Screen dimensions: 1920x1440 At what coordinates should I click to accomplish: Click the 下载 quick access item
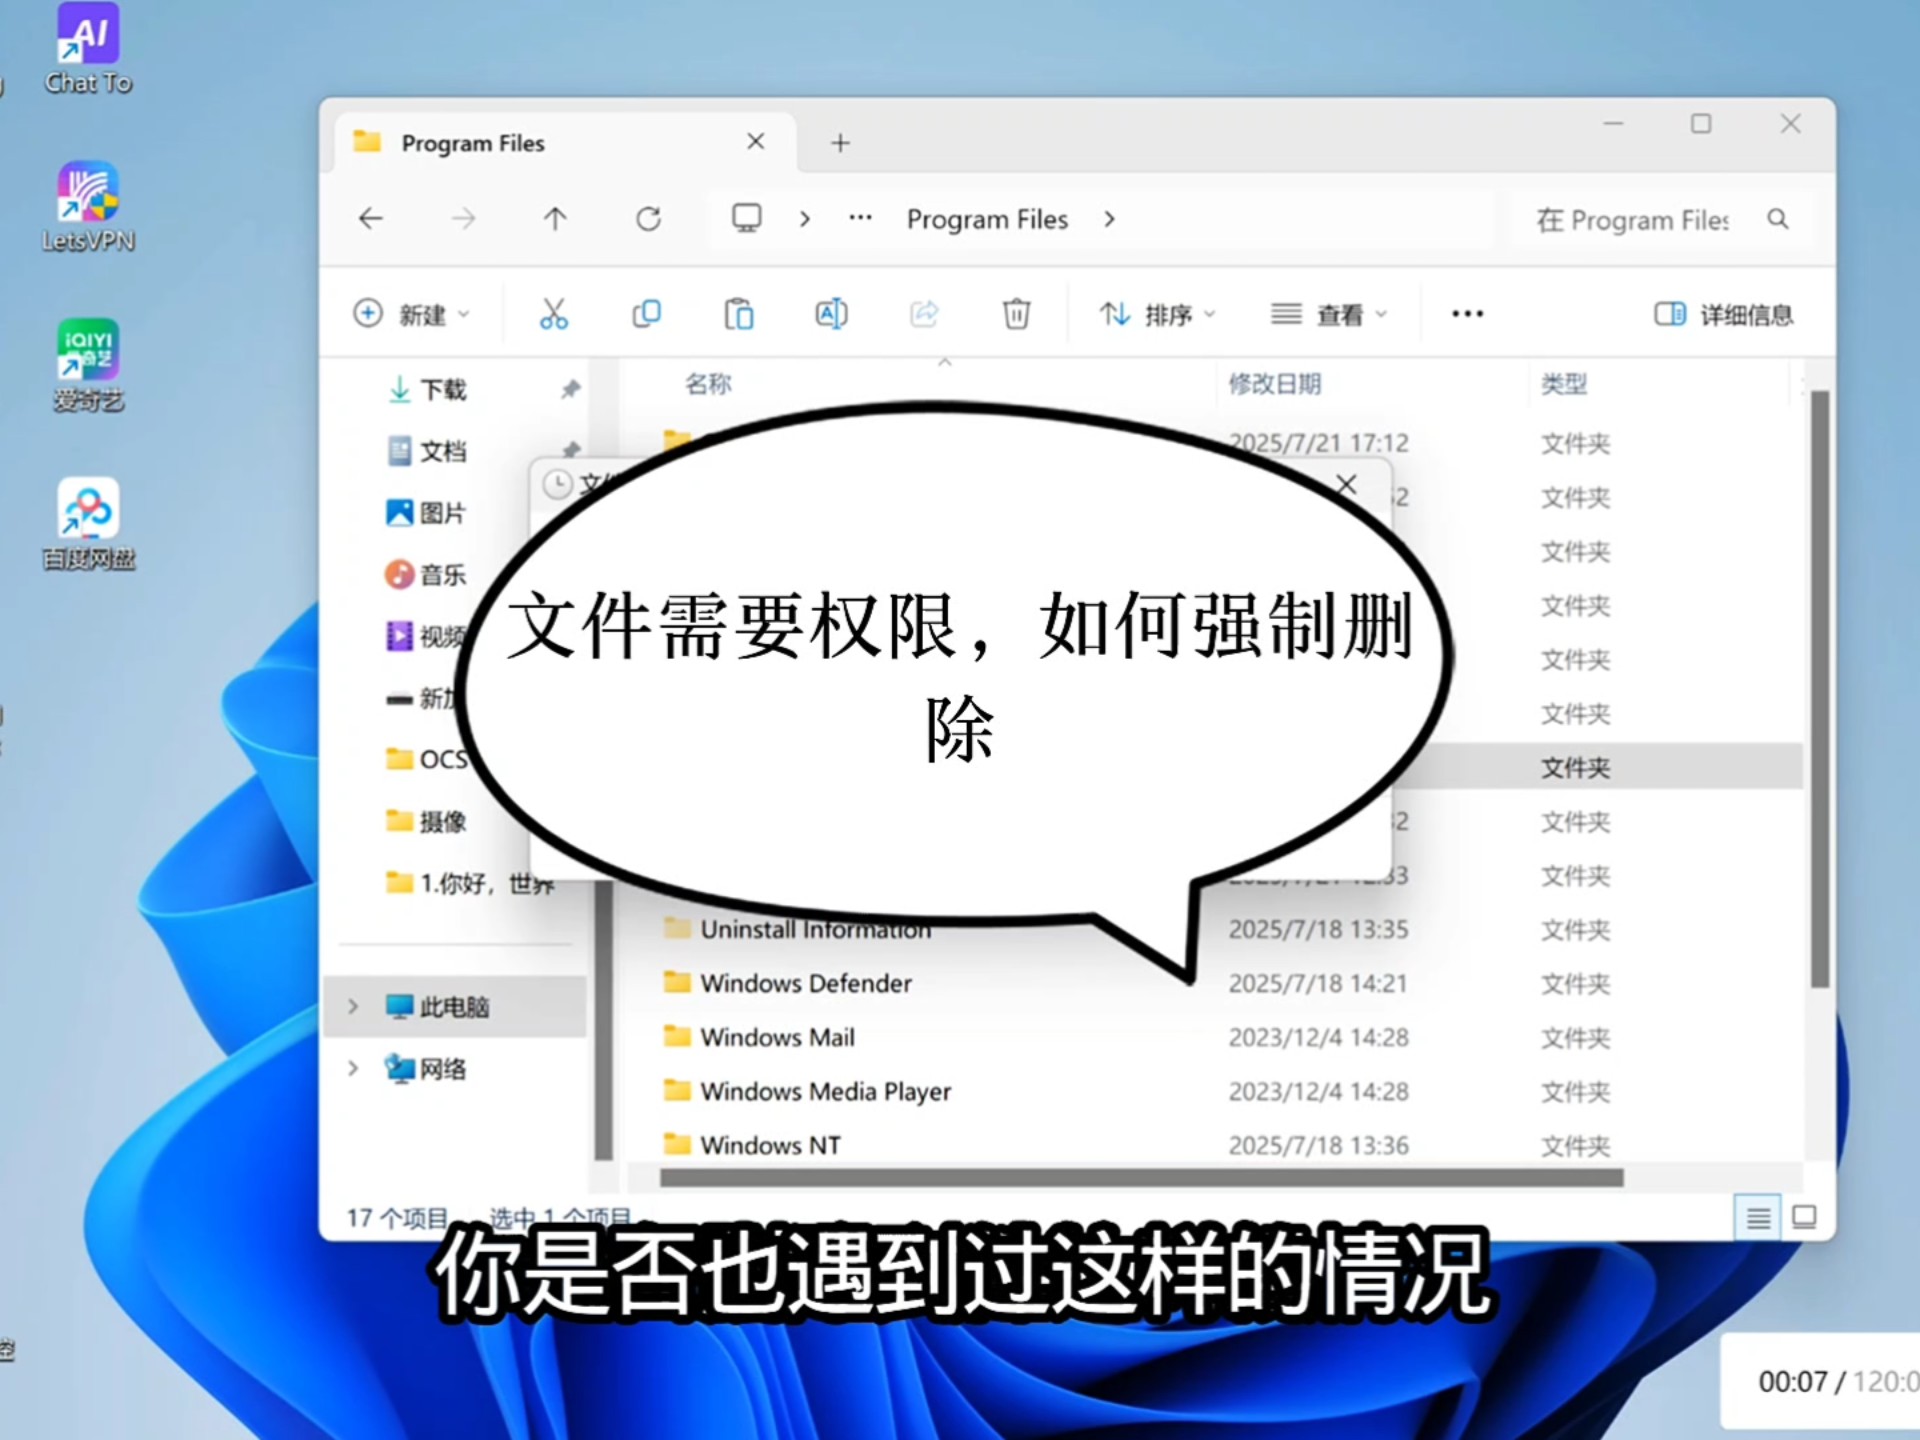click(x=442, y=389)
